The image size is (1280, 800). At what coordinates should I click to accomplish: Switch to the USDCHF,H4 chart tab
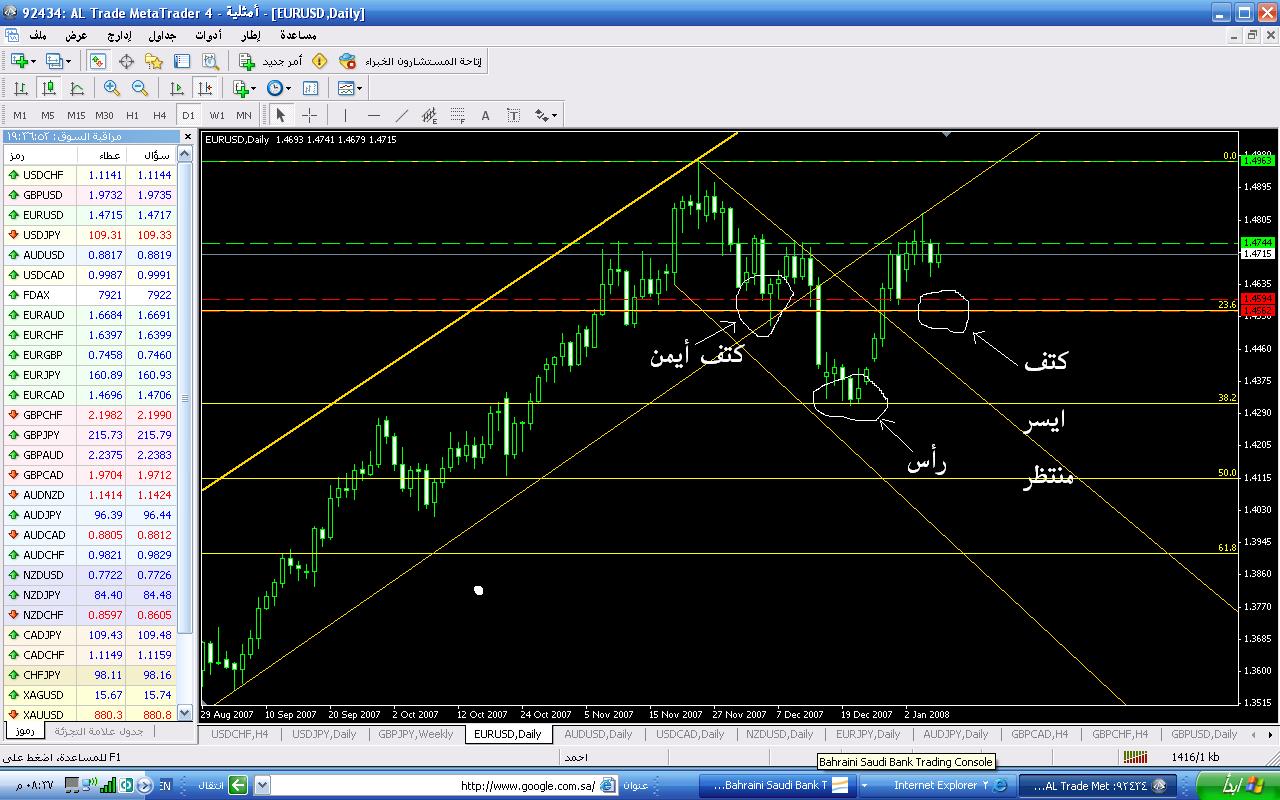240,734
